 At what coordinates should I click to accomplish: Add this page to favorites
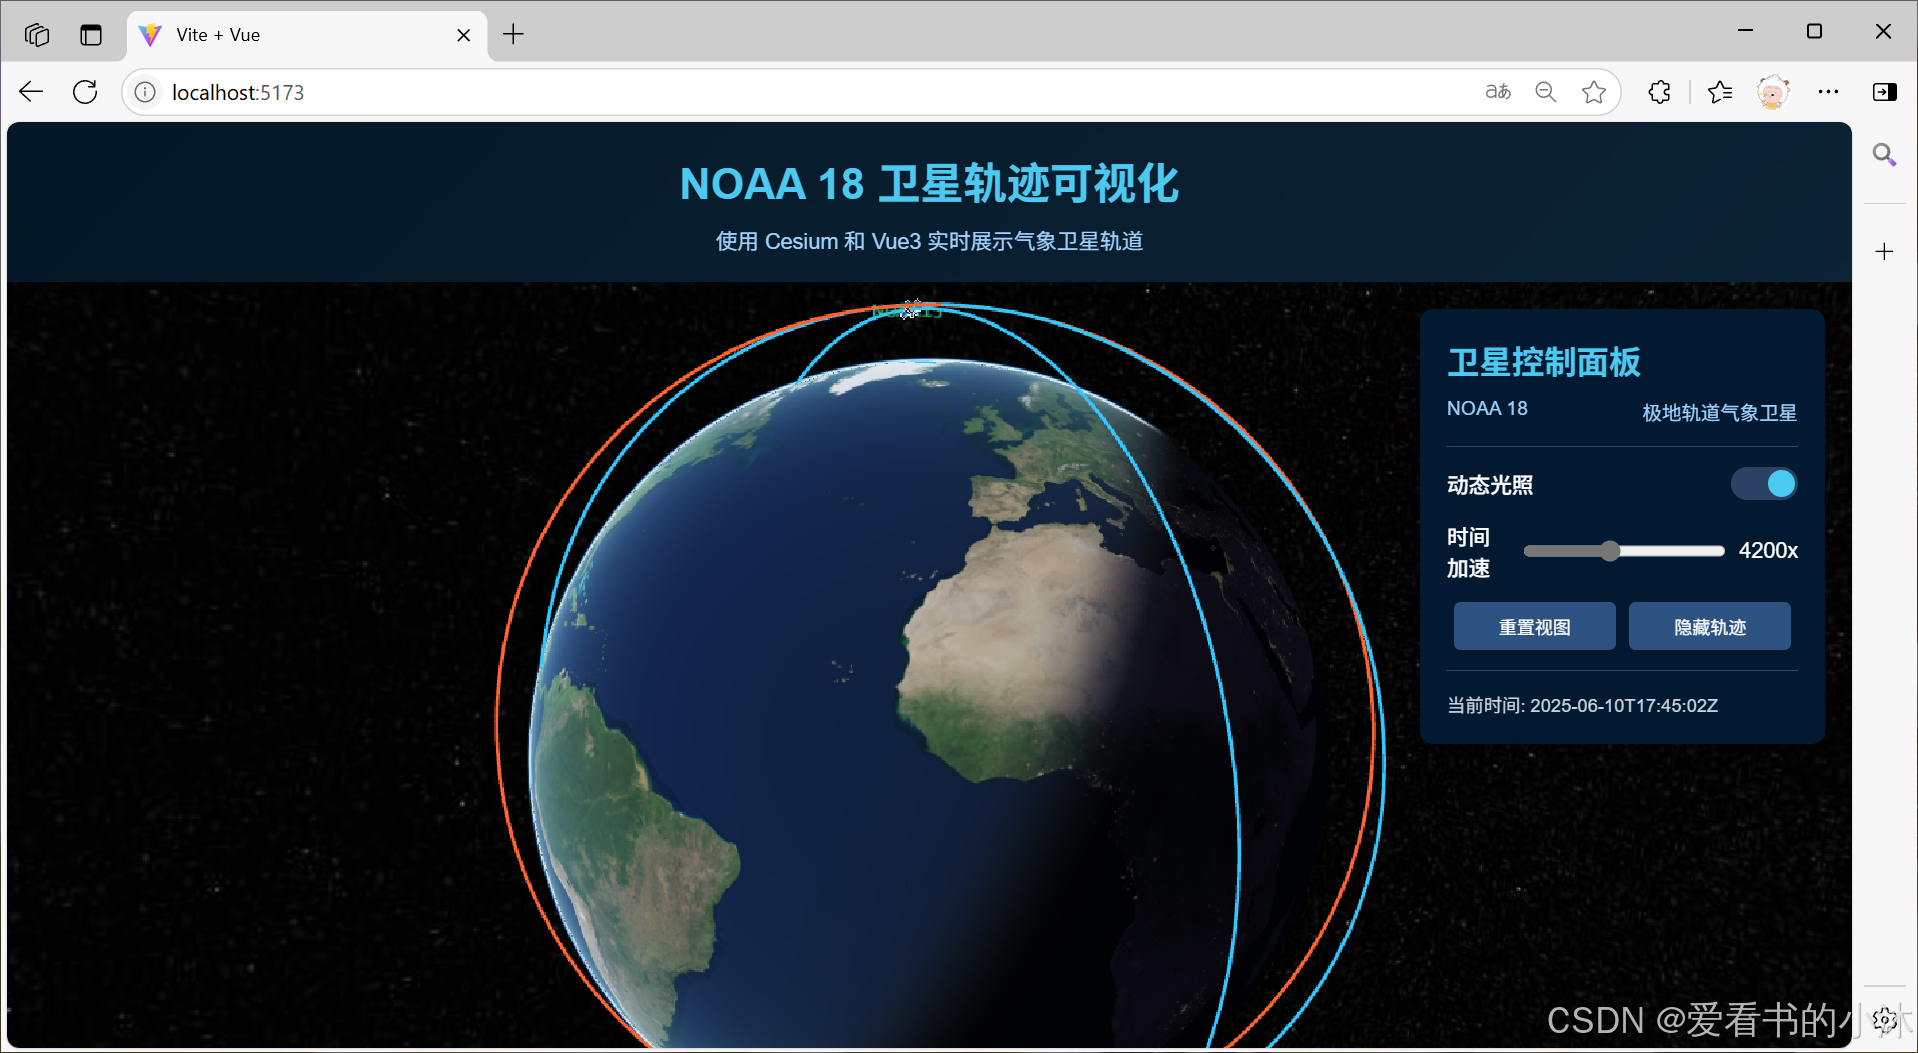[1594, 92]
